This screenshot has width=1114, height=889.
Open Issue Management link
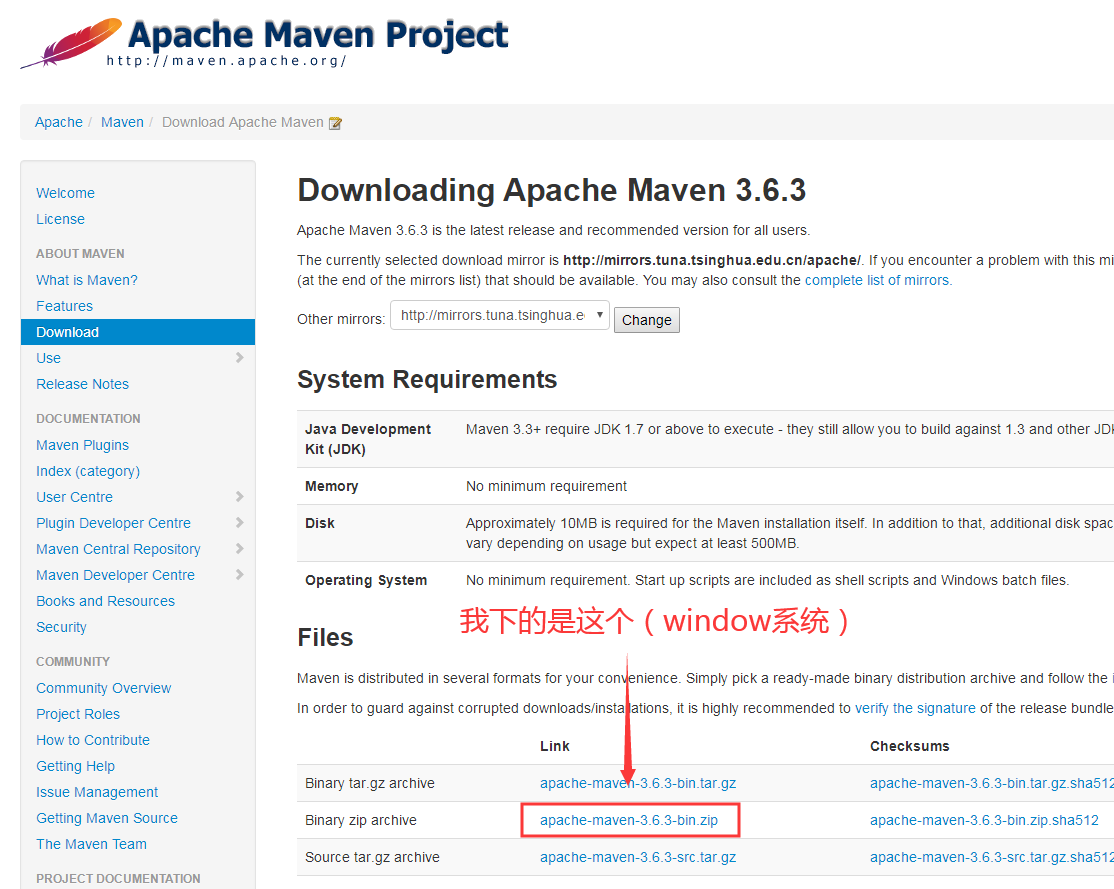coord(97,792)
